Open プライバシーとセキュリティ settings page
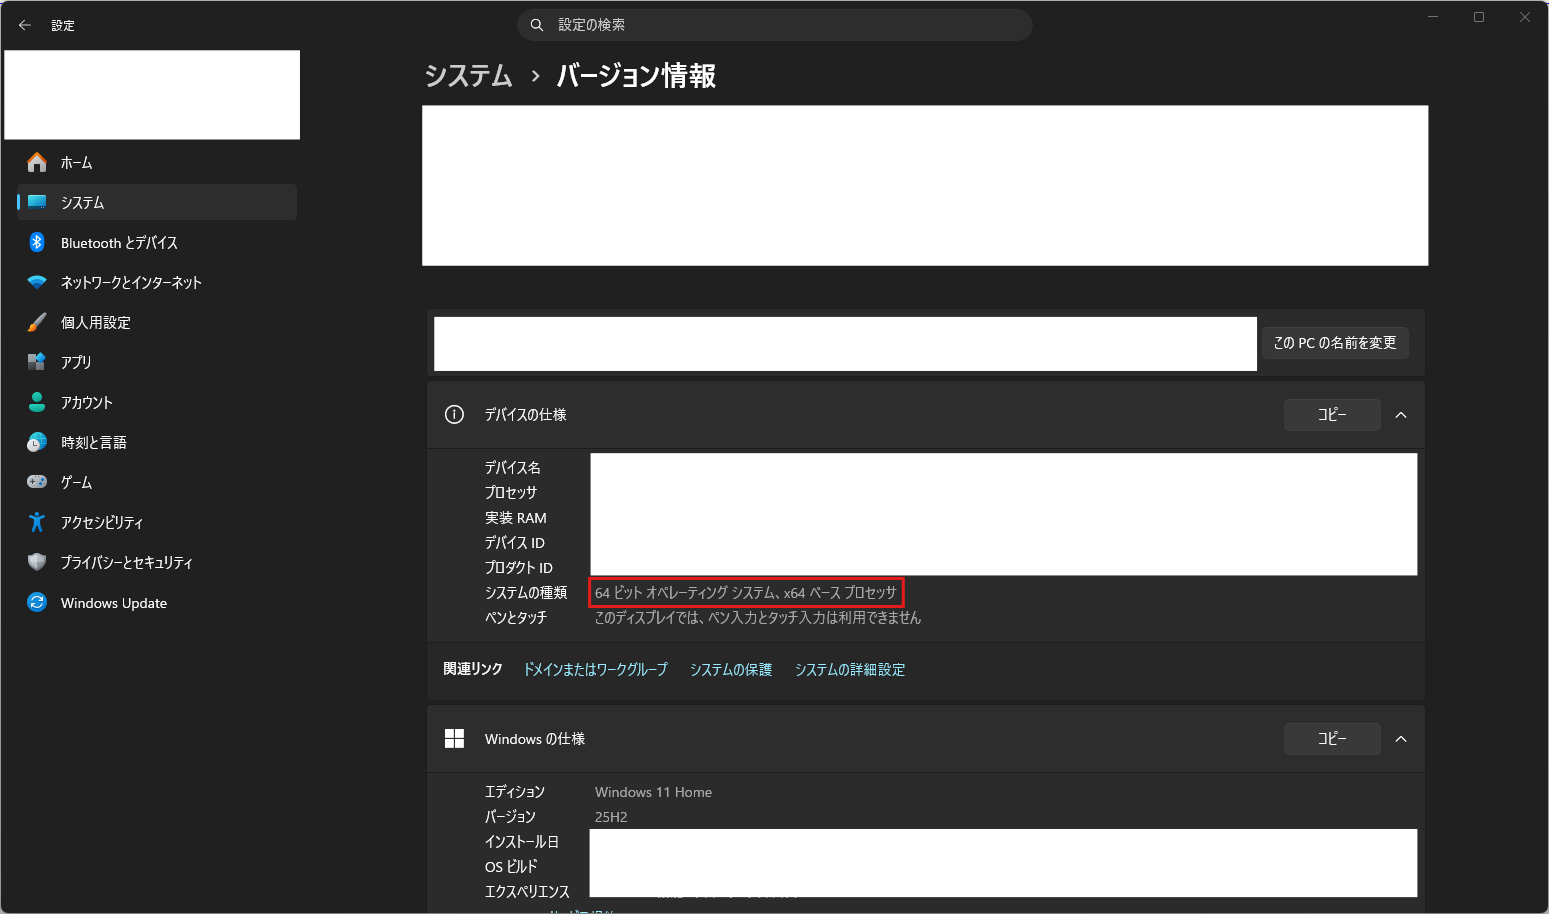The height and width of the screenshot is (914, 1549). [126, 562]
